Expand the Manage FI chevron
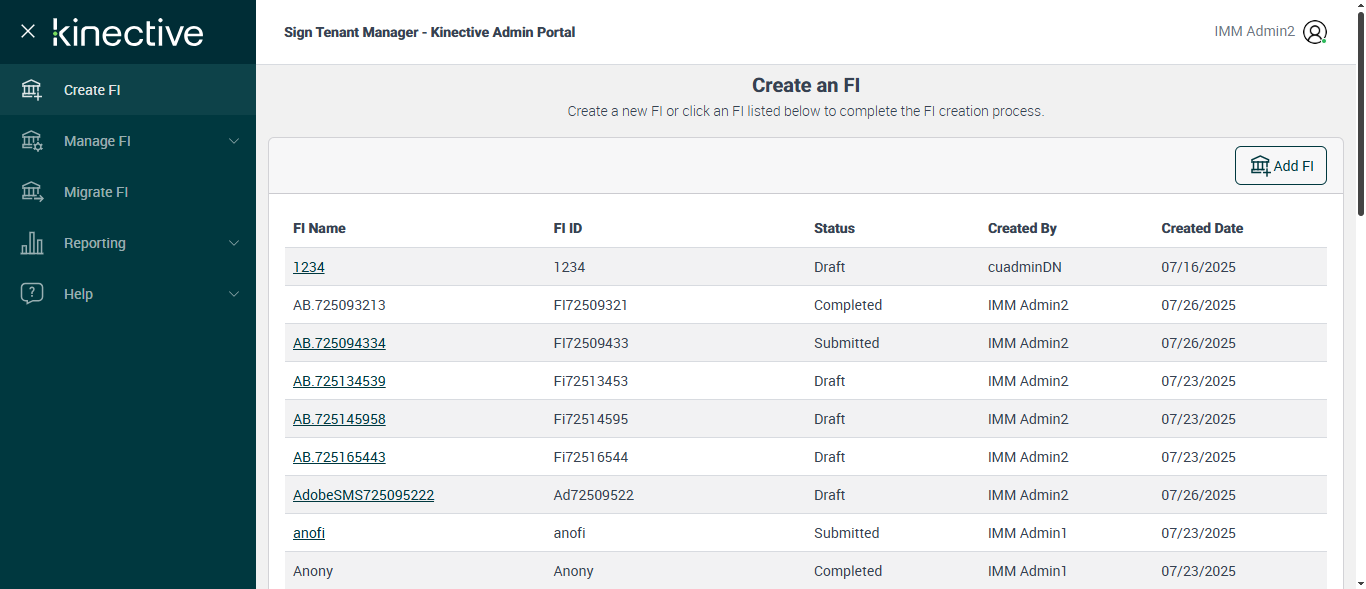The width and height of the screenshot is (1366, 589). click(x=234, y=141)
